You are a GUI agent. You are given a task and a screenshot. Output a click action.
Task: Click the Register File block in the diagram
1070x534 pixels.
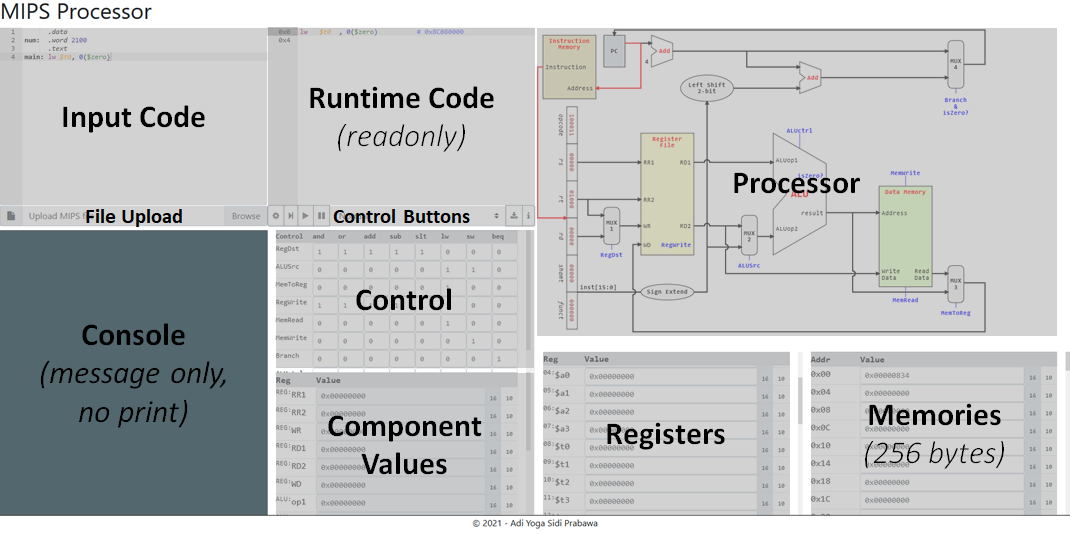[x=667, y=194]
